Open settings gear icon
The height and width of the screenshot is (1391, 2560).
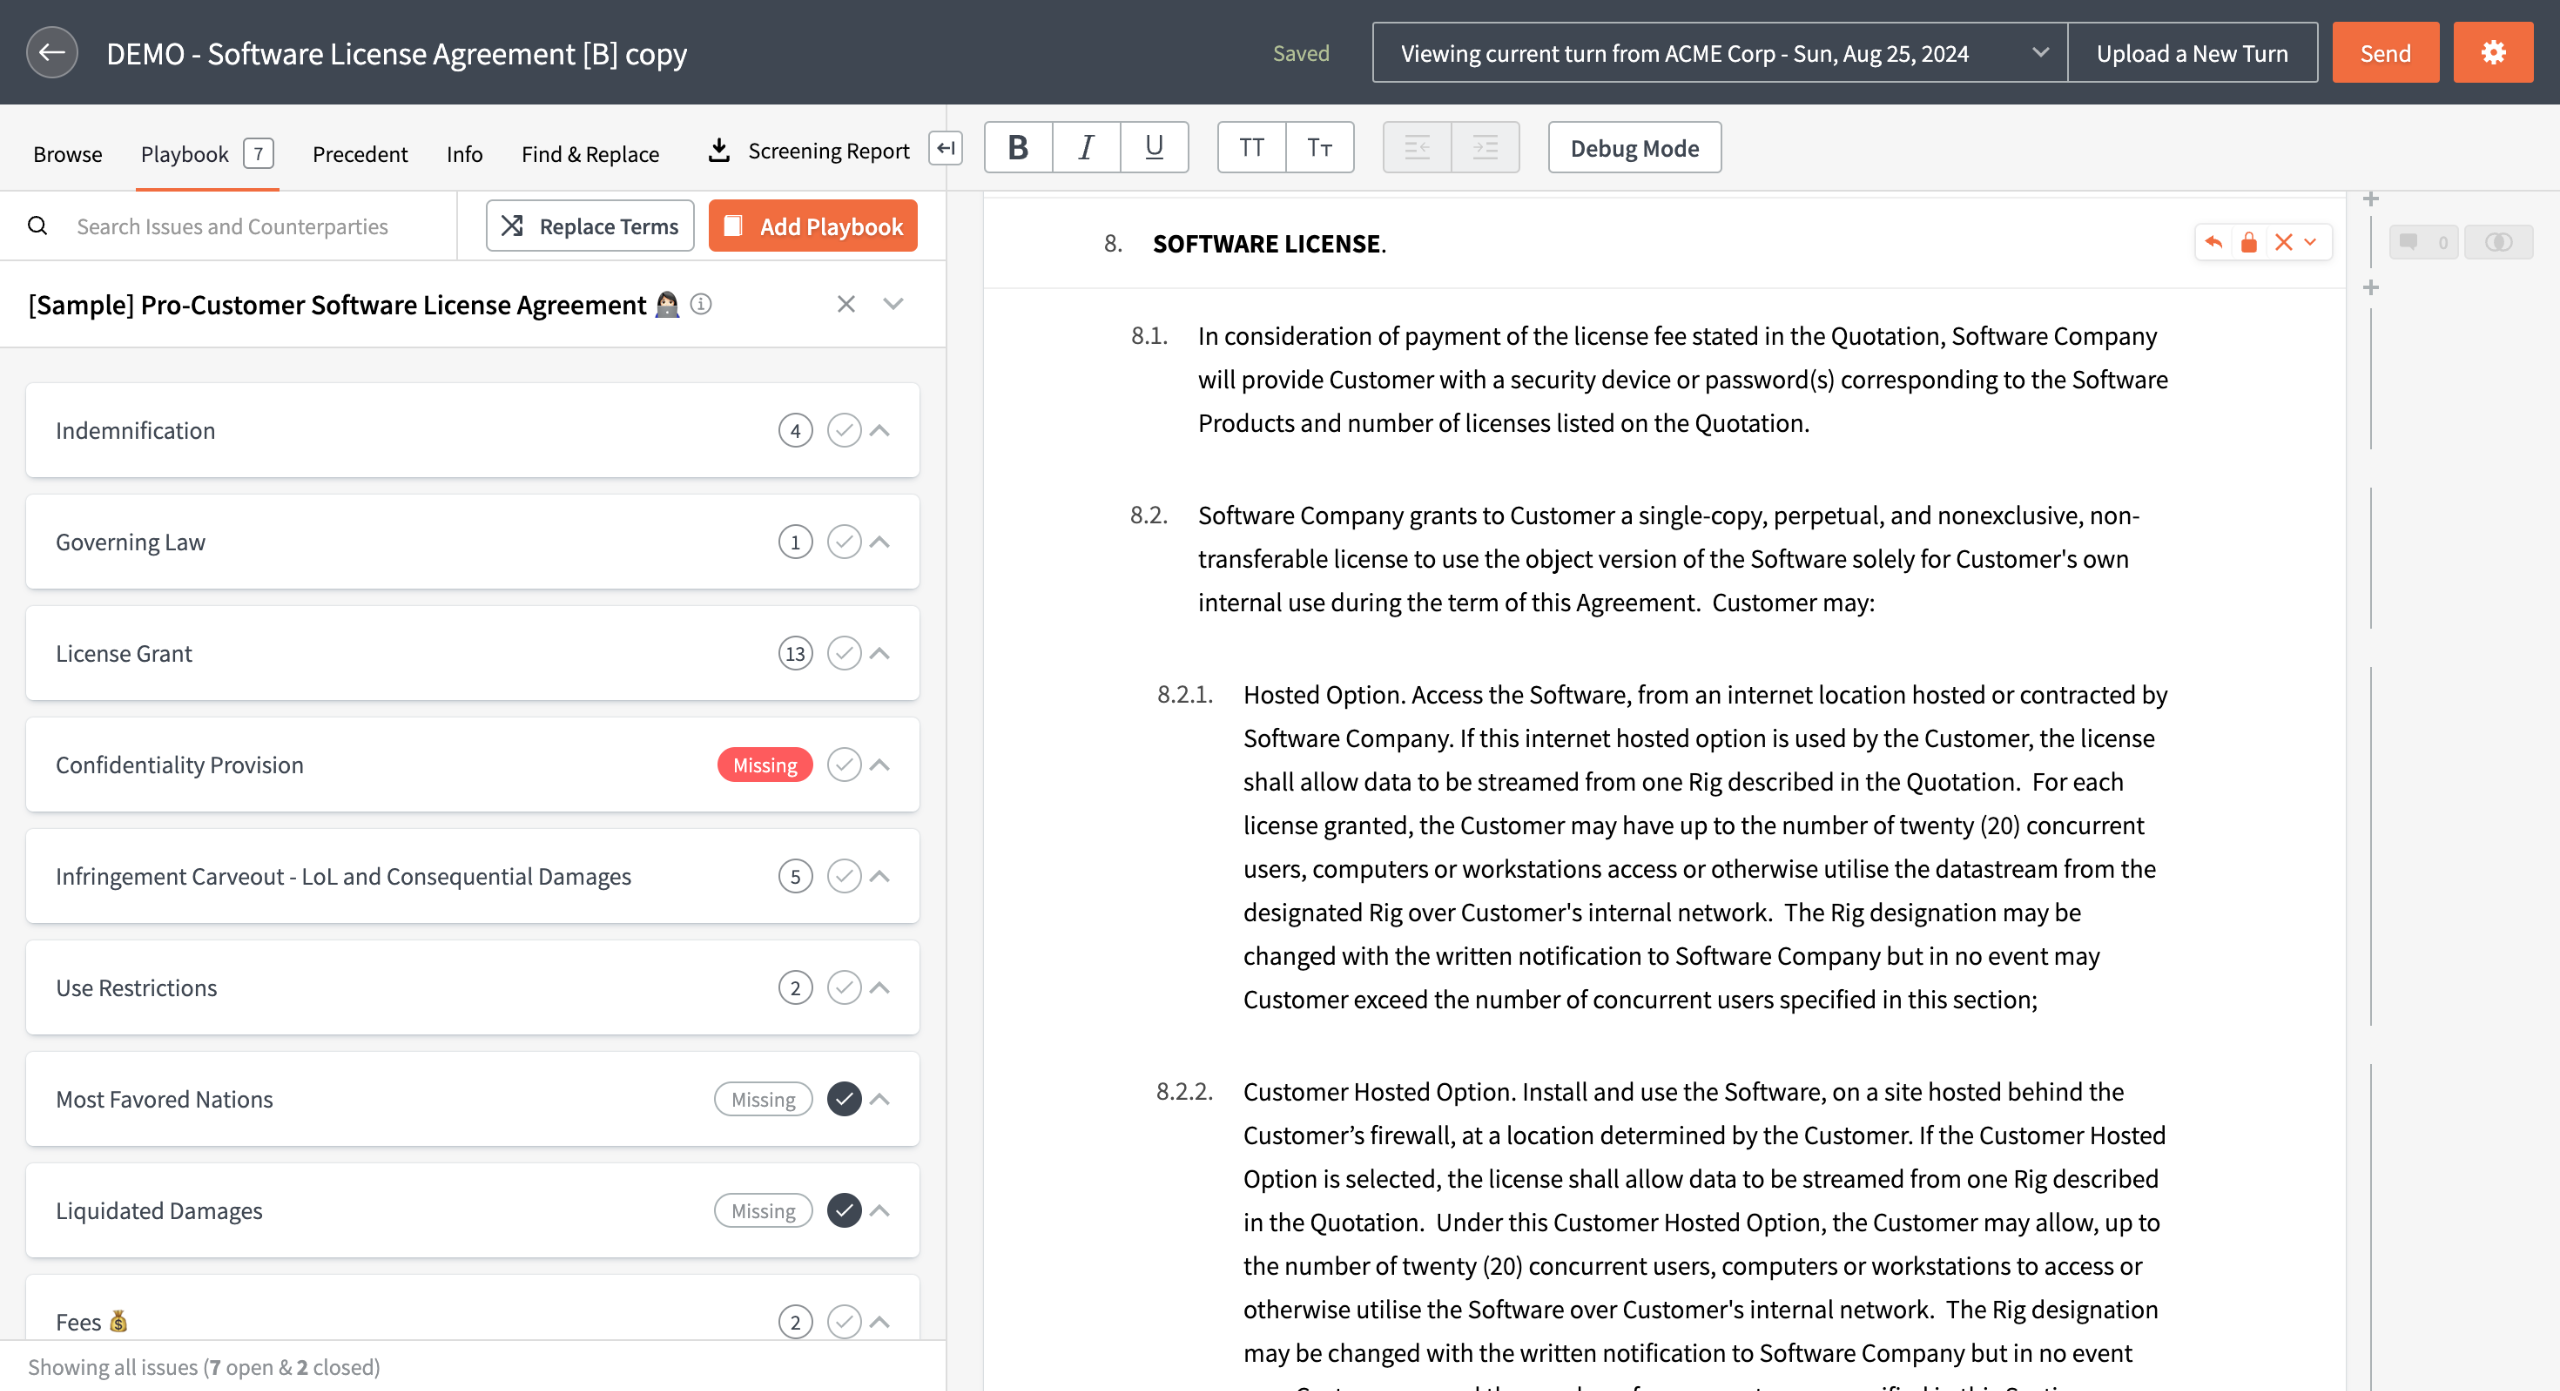(2492, 53)
